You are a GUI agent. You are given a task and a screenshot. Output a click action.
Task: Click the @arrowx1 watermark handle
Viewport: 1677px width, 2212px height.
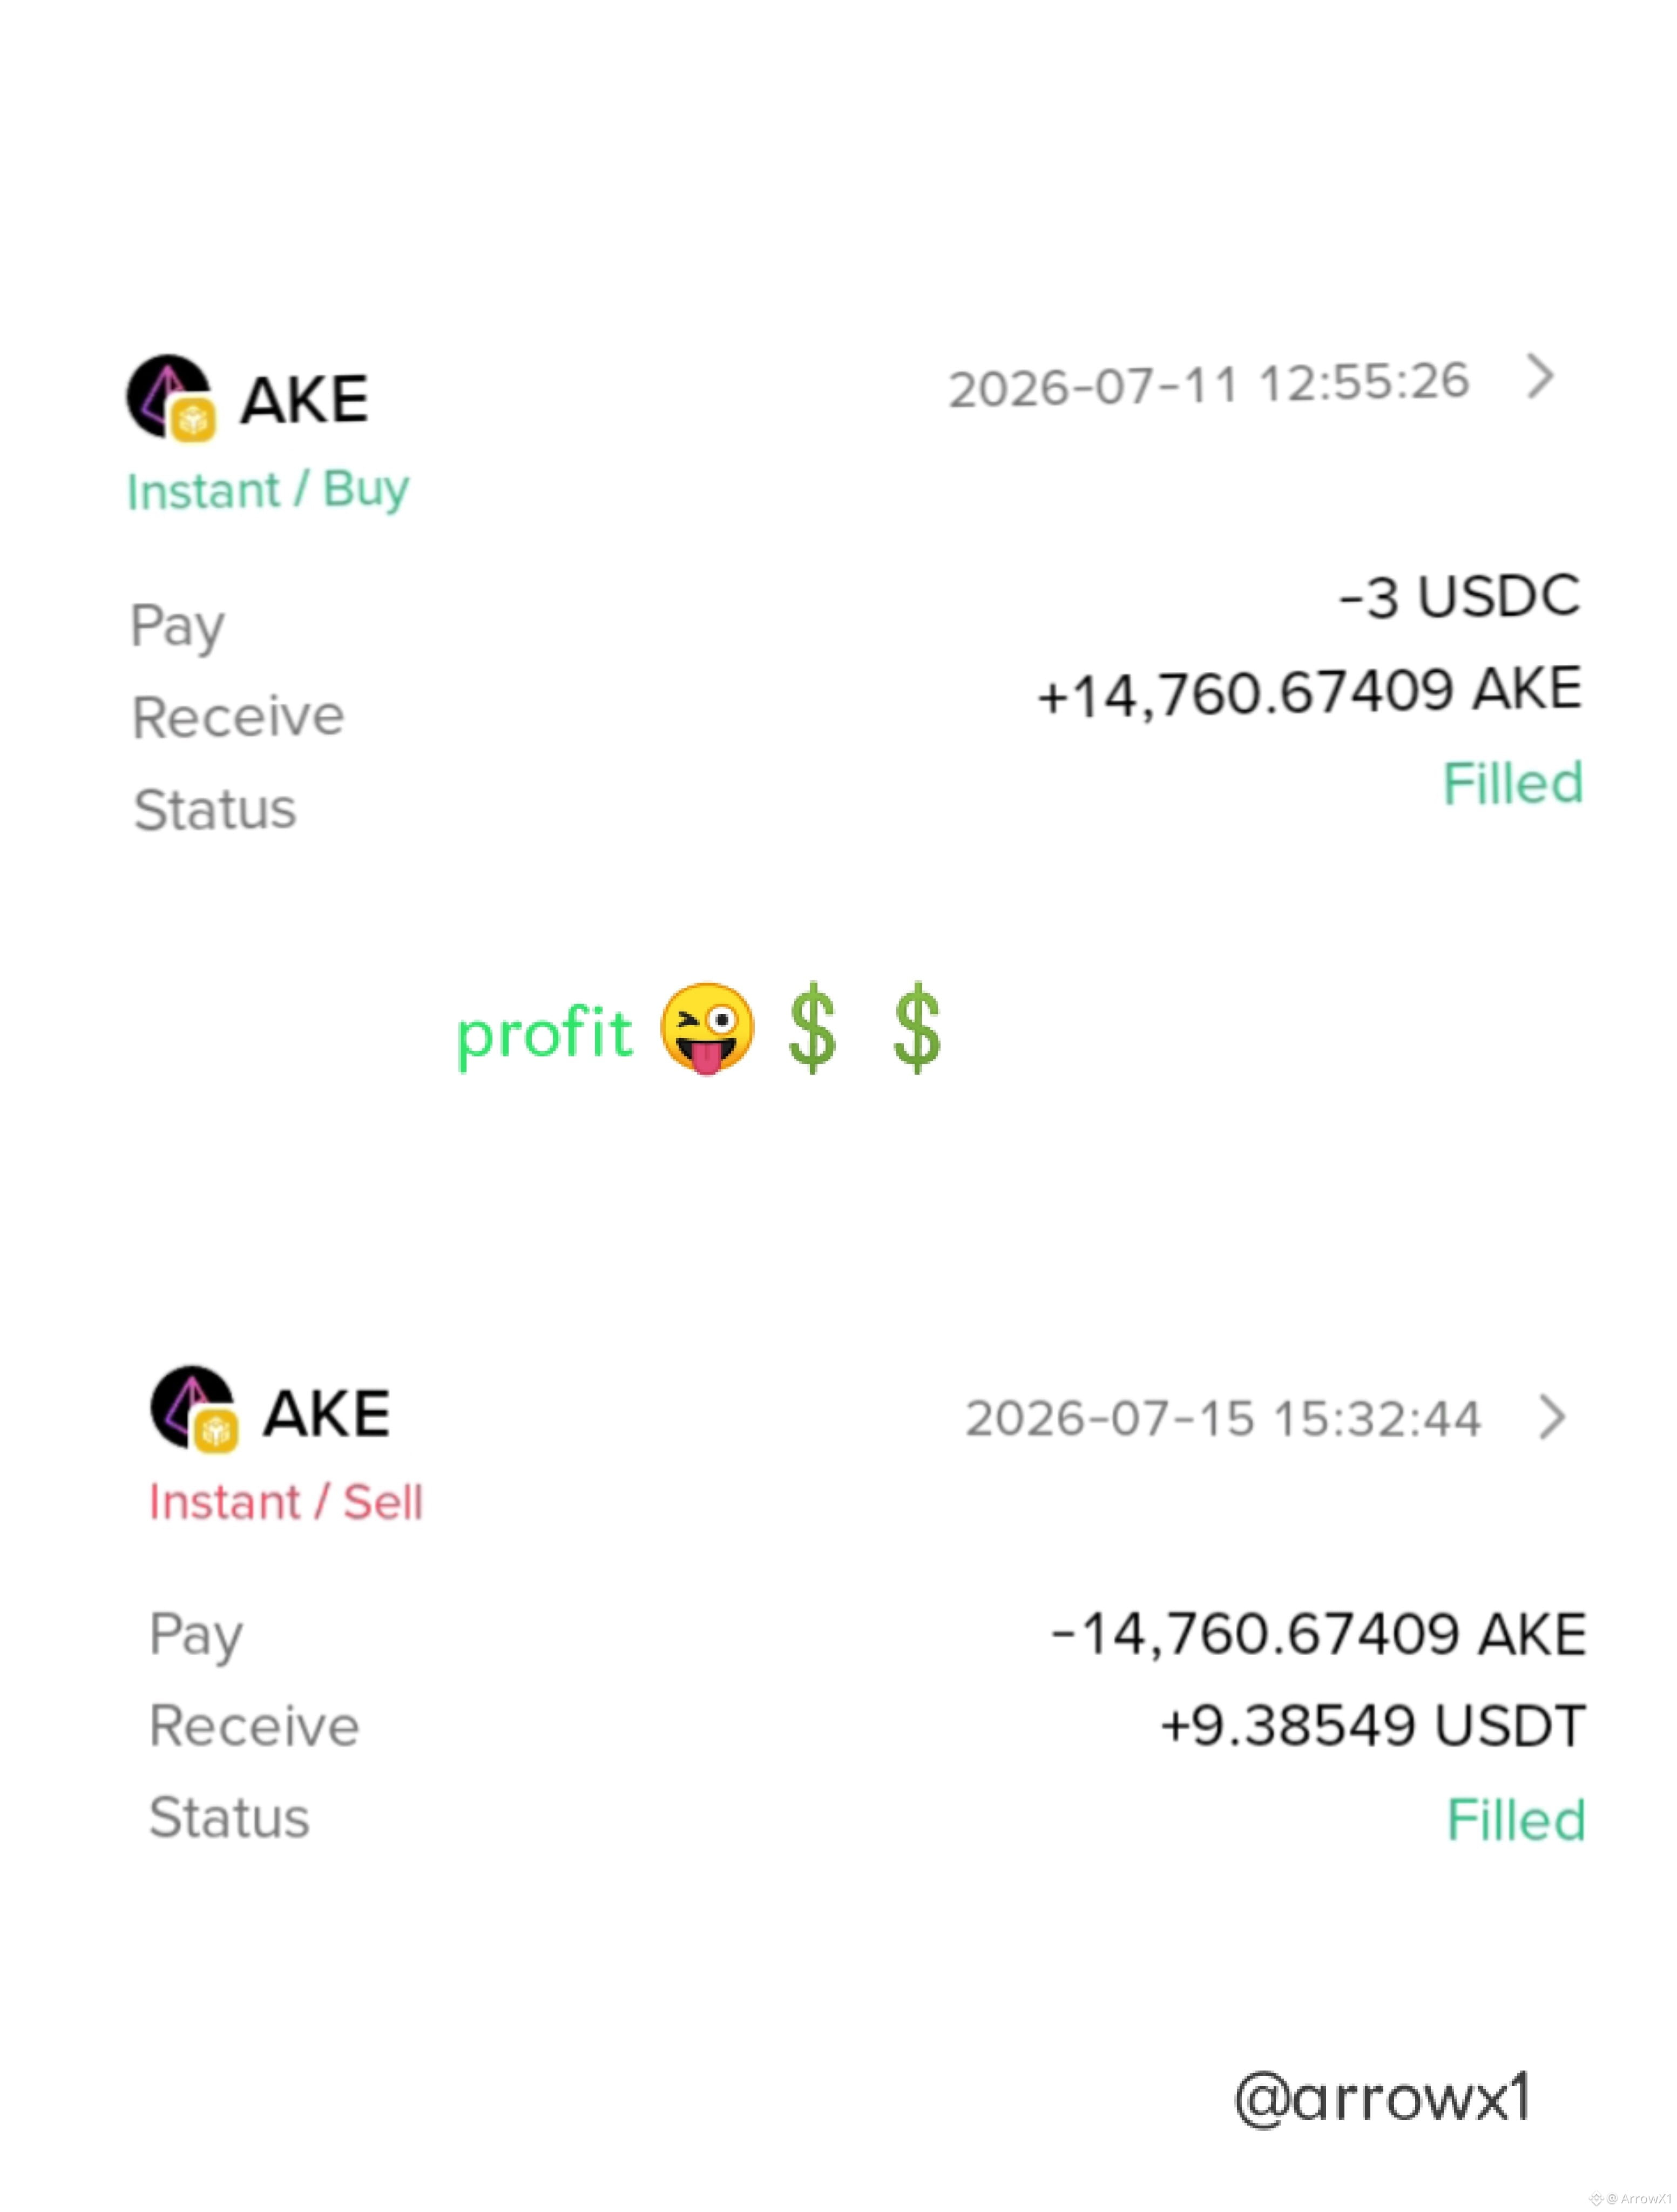coord(1382,2098)
